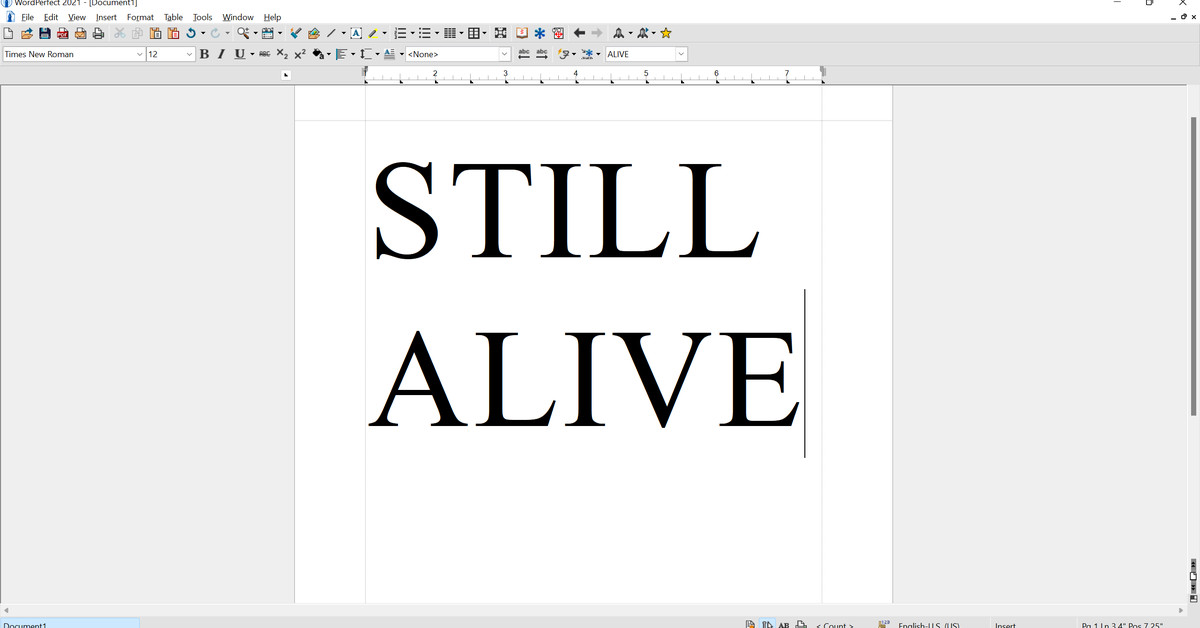Click the Publish to PDF icon
Screen dimensions: 1200x628
tap(62, 34)
